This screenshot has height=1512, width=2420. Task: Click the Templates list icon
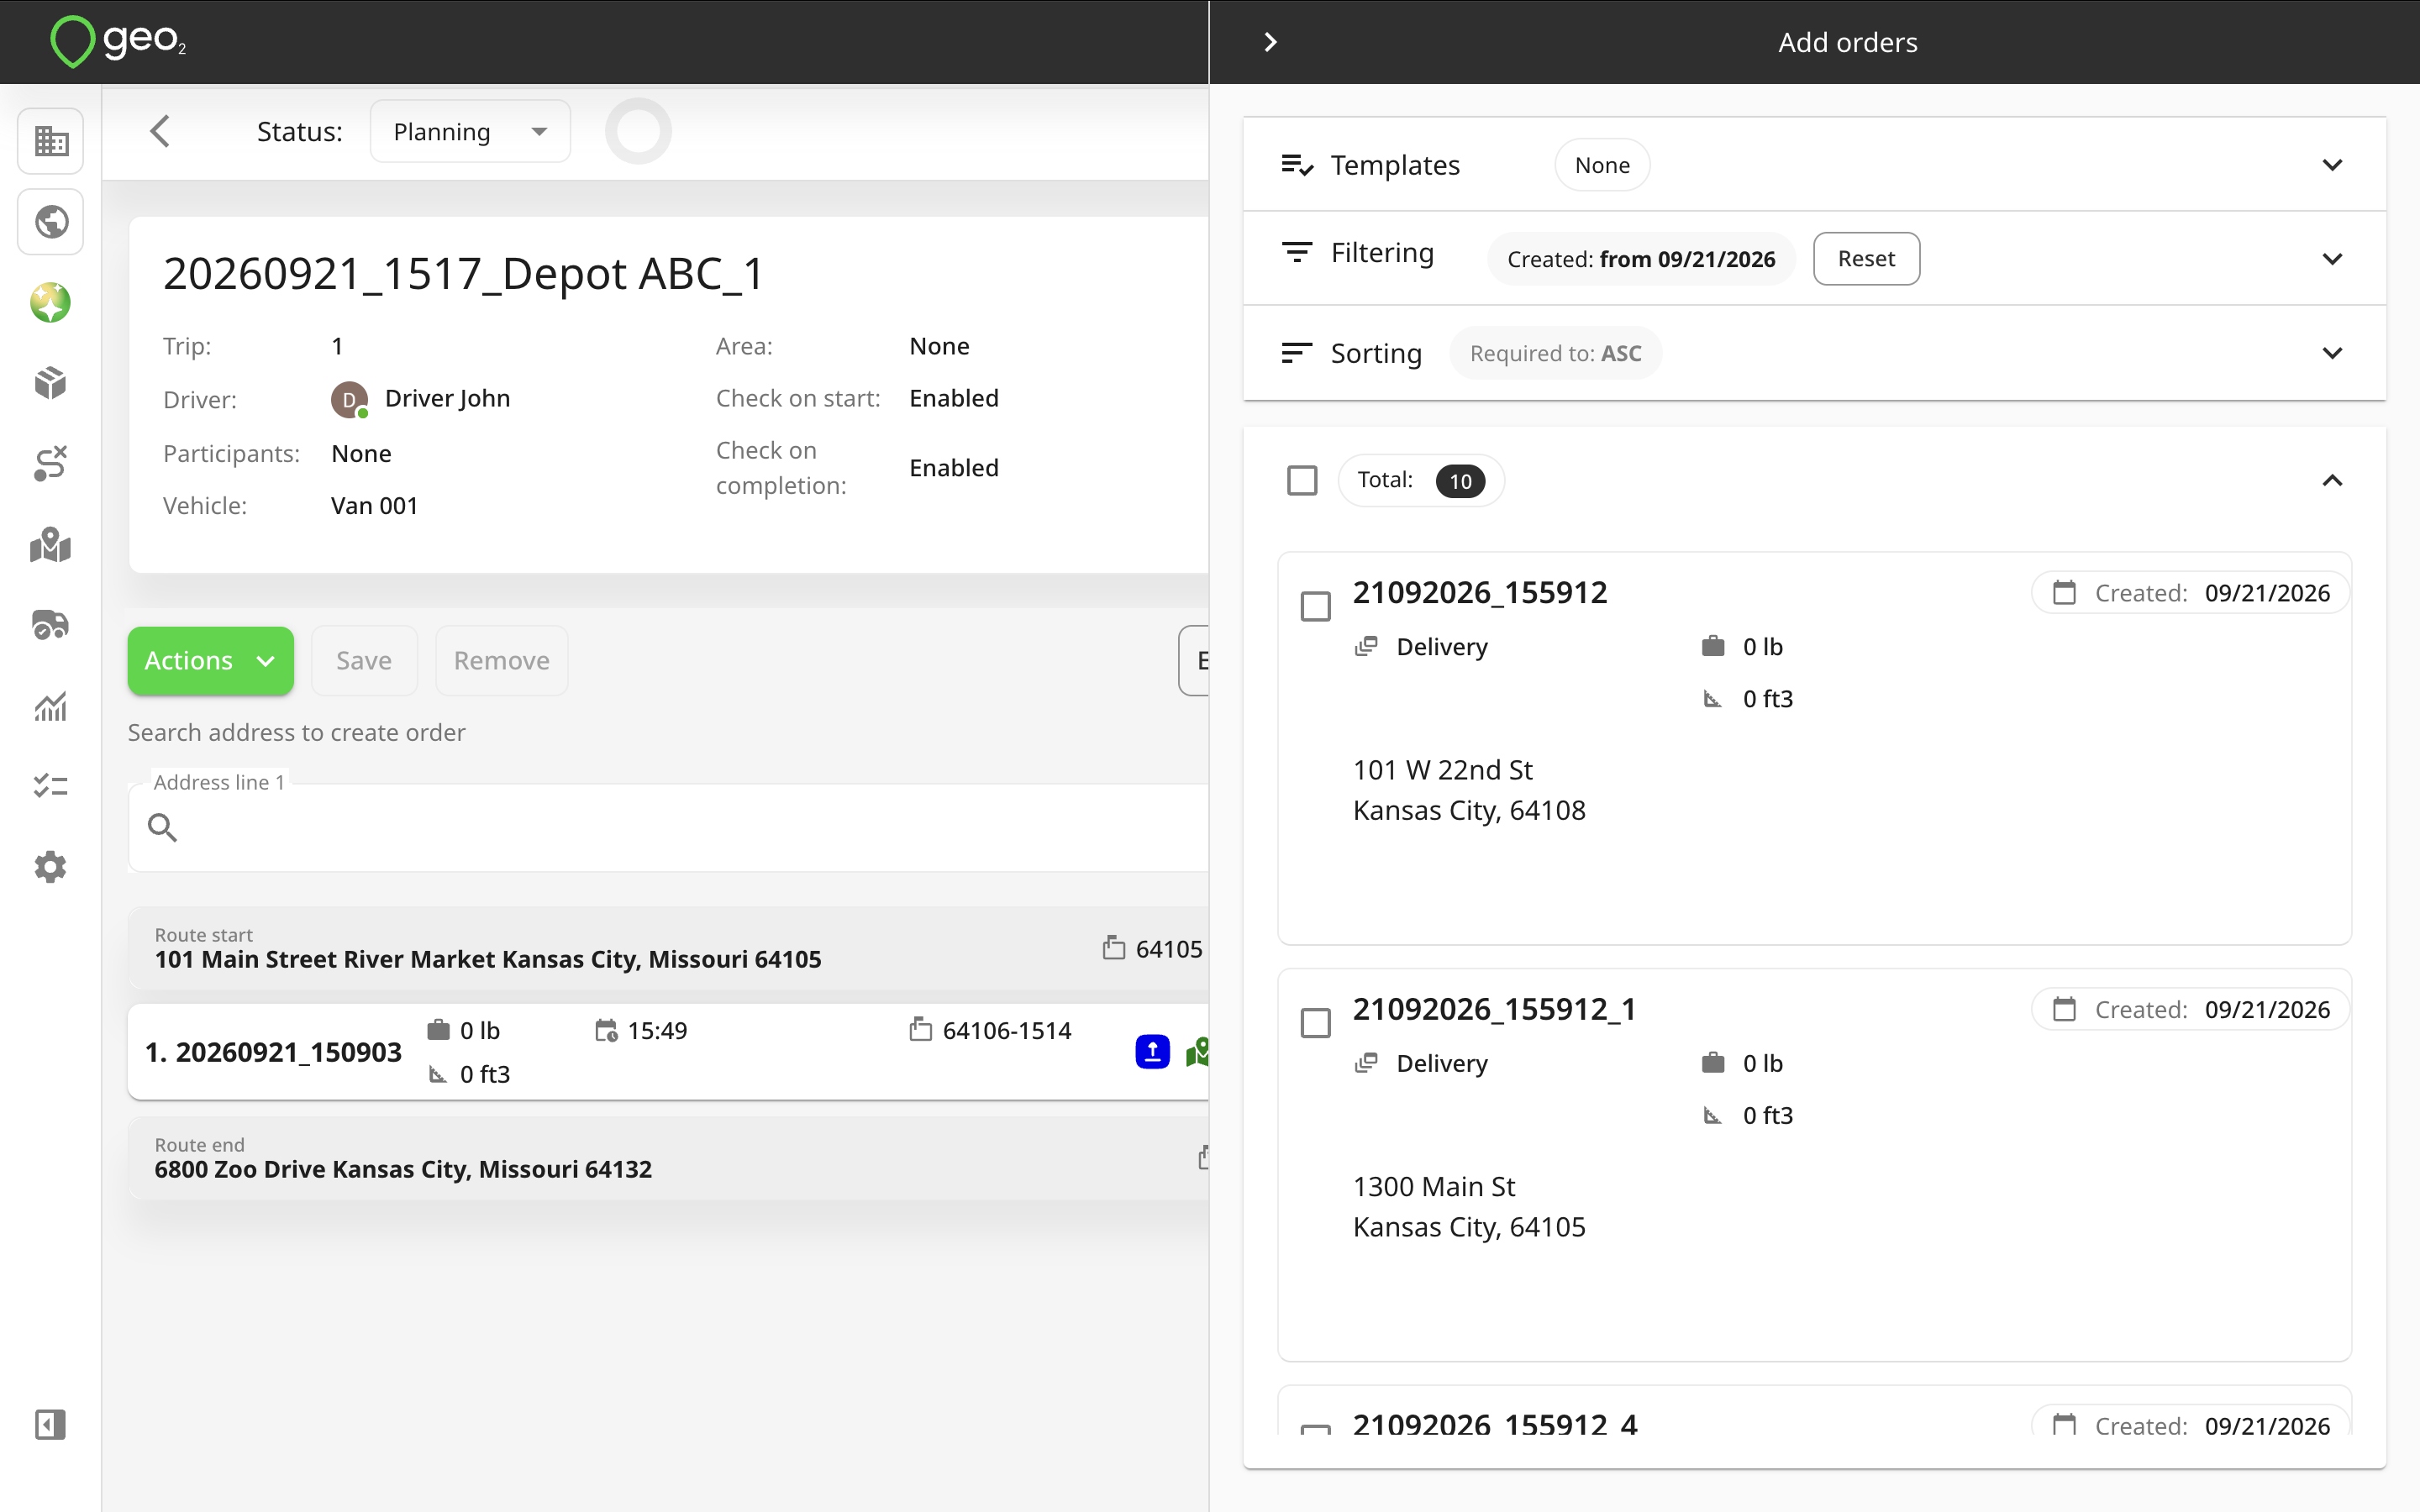point(1297,165)
